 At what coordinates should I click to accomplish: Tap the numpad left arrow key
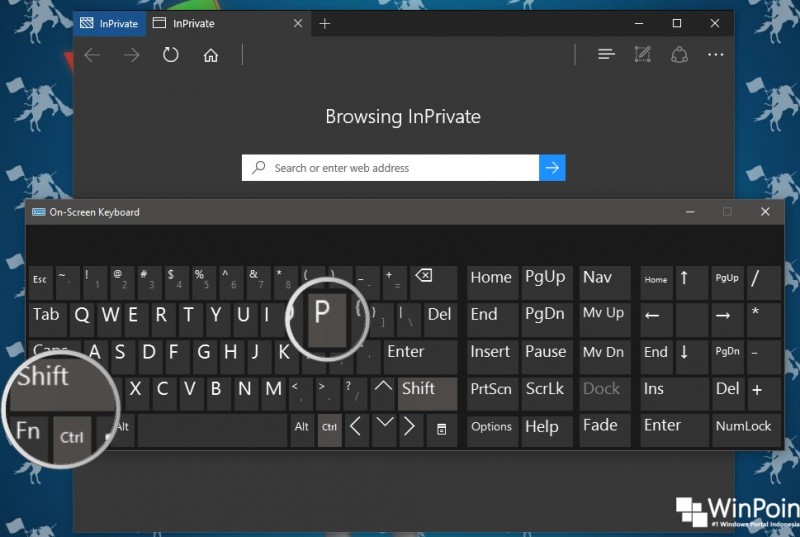(657, 319)
